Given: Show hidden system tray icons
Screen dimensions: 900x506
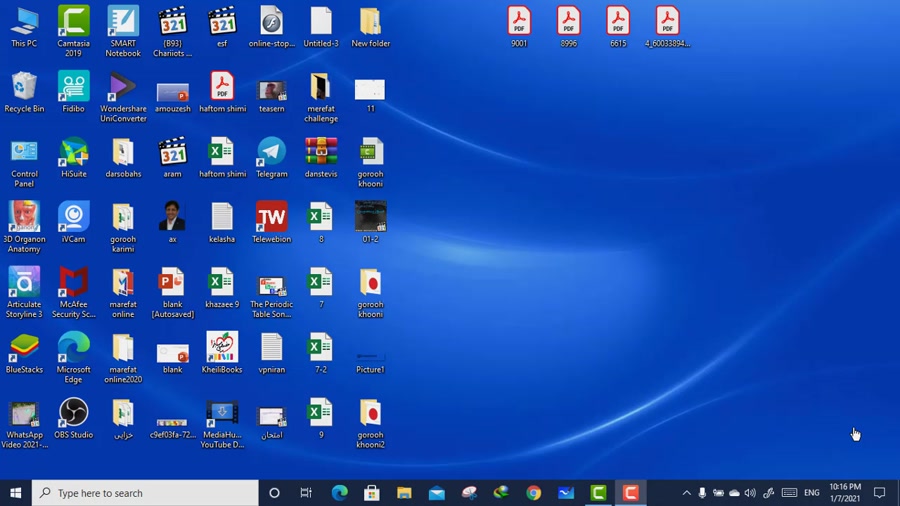Looking at the screenshot, I should pos(686,493).
